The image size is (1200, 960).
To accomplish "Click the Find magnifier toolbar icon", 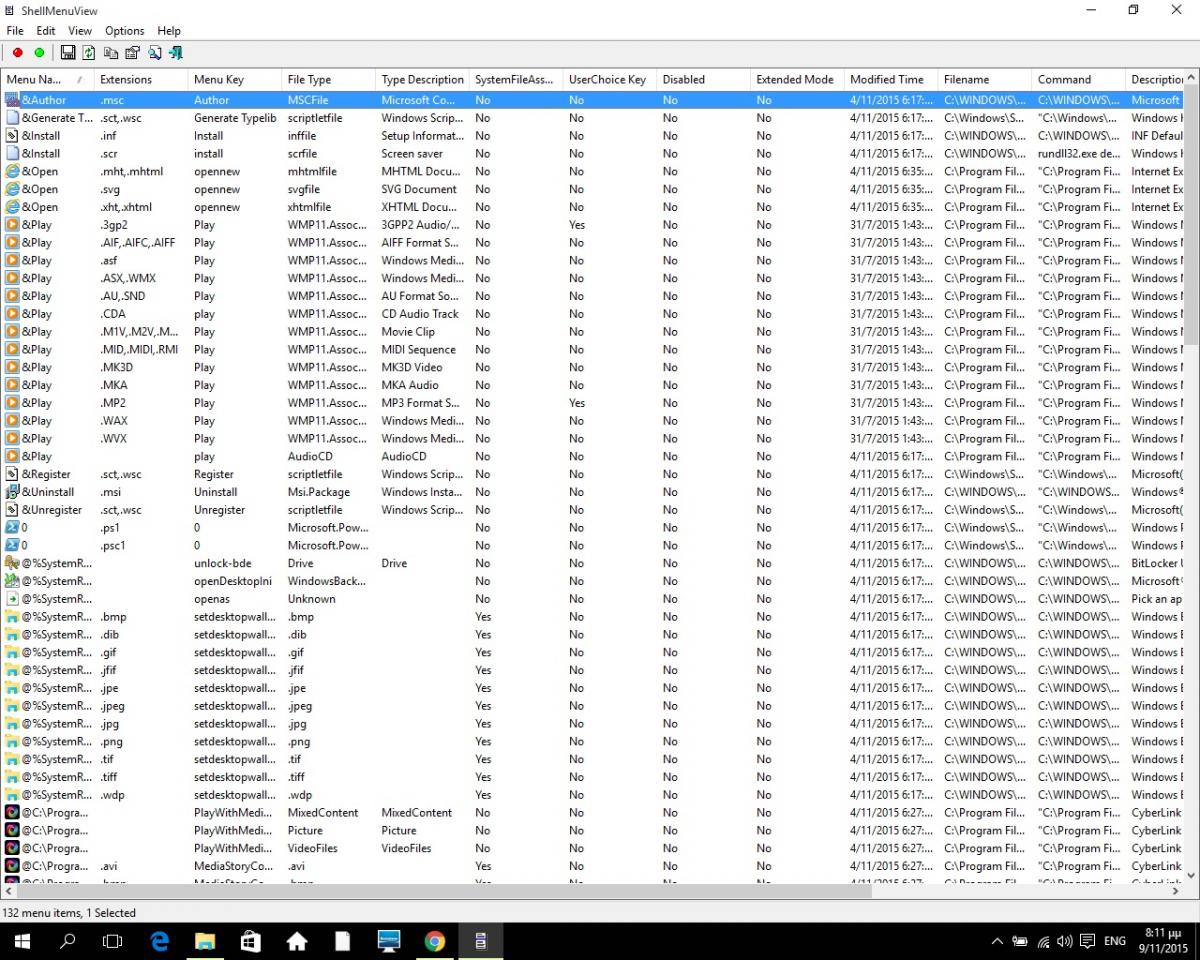I will (154, 53).
